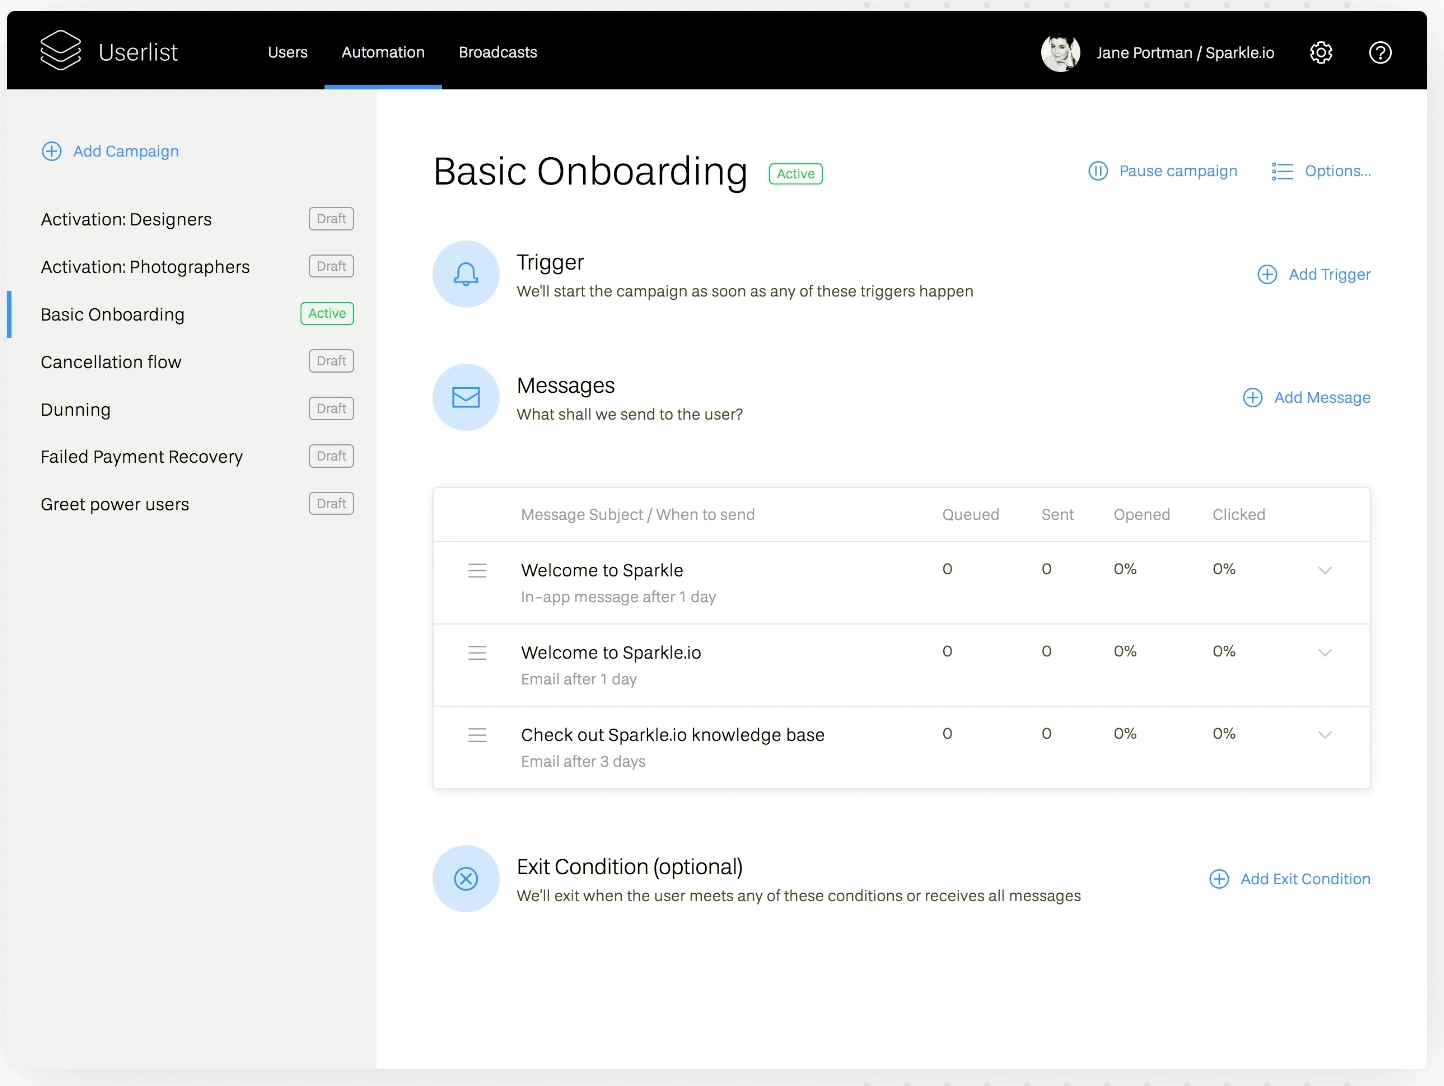The height and width of the screenshot is (1086, 1444).
Task: Expand the Welcome to Sparkle message row
Action: point(1325,570)
